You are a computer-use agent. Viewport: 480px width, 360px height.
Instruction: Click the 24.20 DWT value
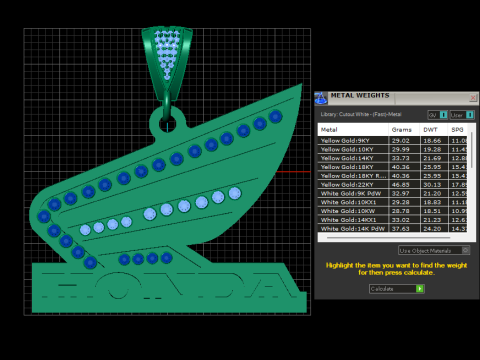432,229
